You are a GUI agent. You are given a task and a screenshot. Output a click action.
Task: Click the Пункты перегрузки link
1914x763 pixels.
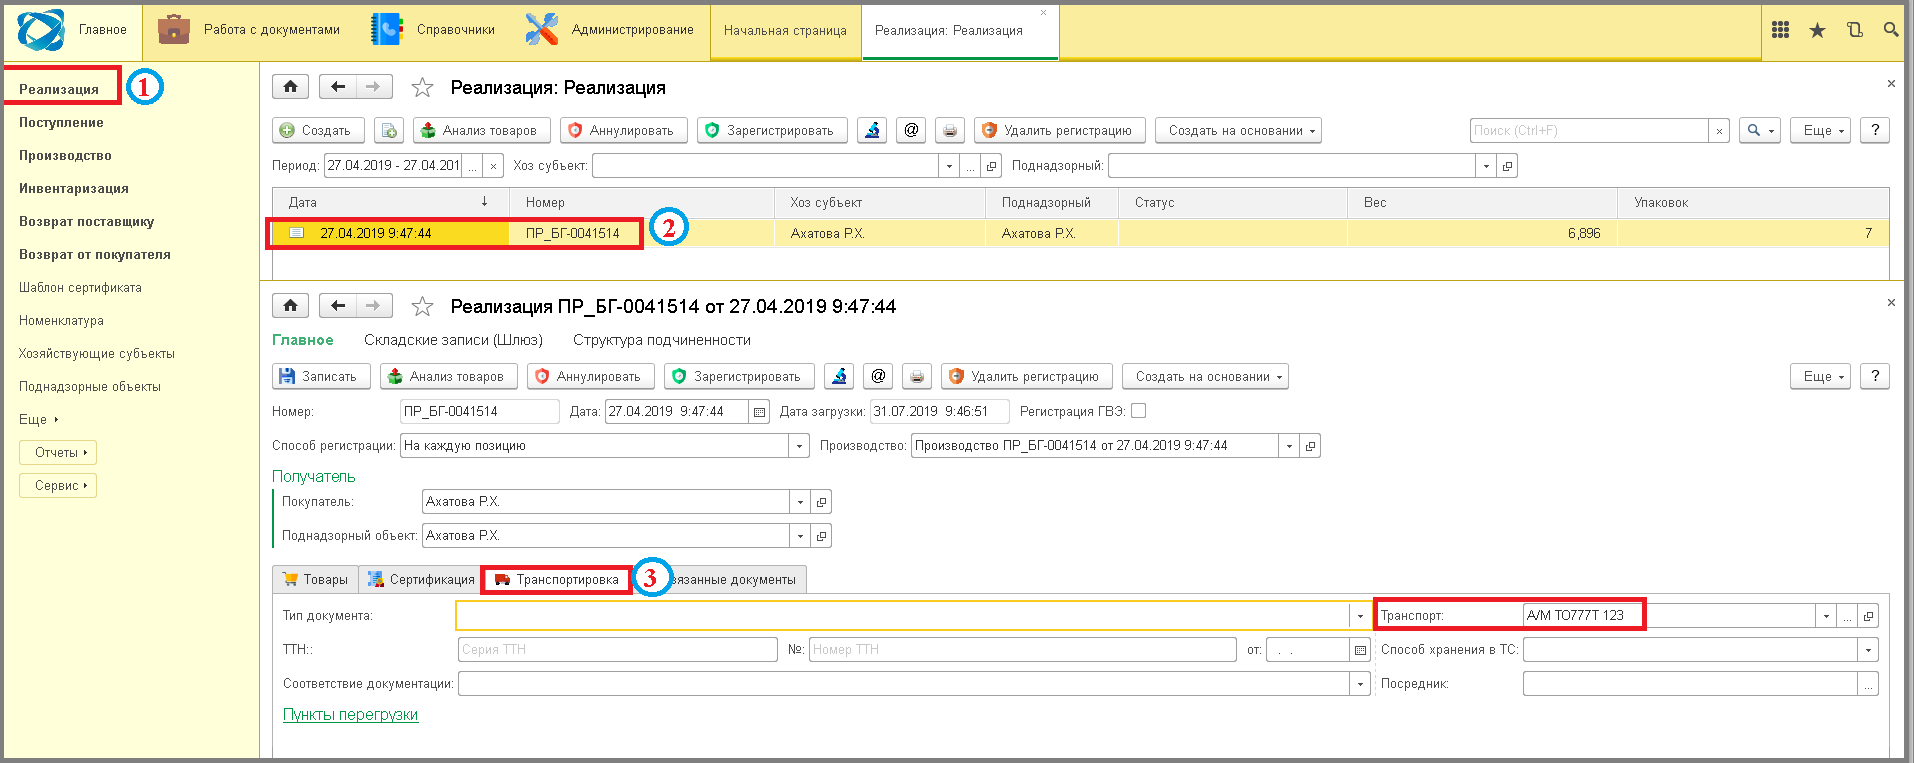tap(350, 715)
